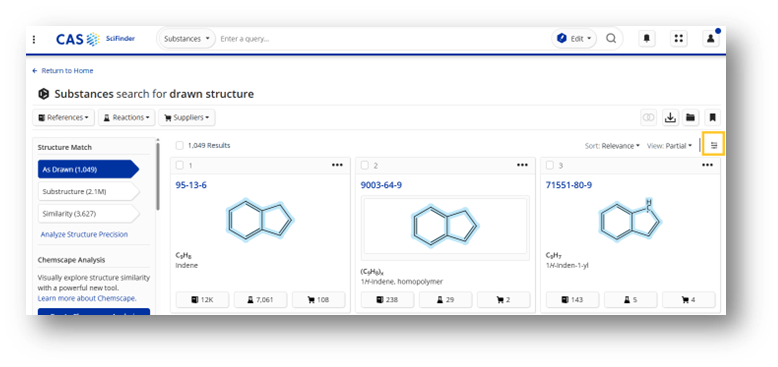Click the bookmark results icon
The width and height of the screenshot is (778, 367).
coord(713,118)
